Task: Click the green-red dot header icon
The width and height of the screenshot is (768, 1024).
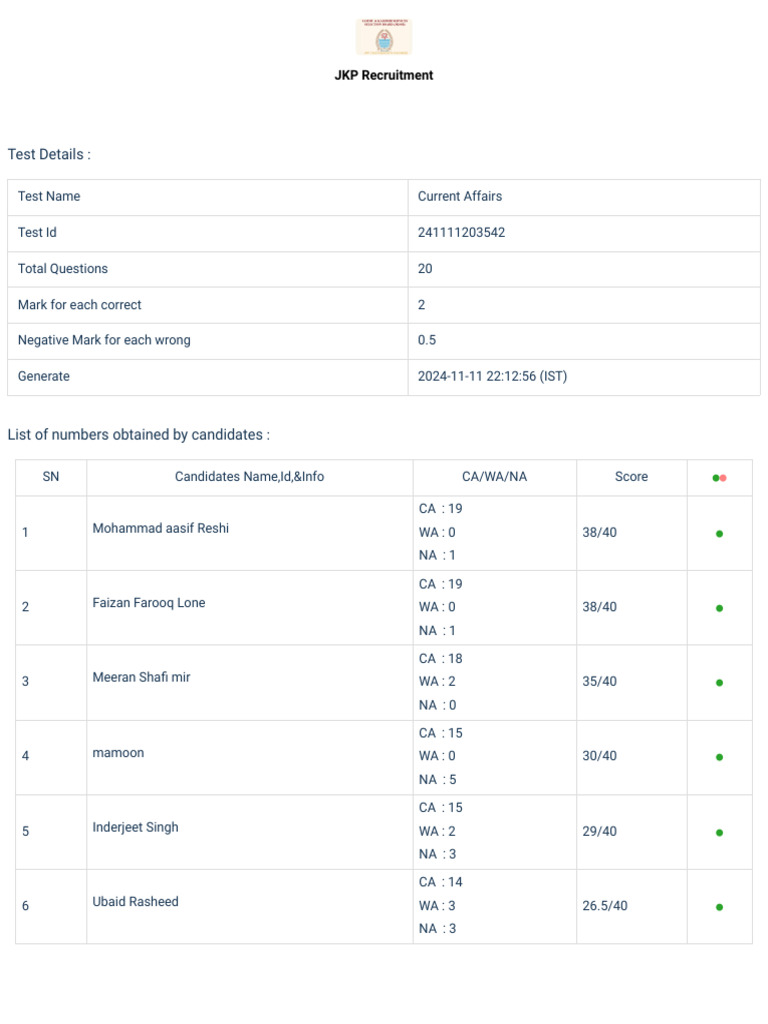Action: click(x=719, y=478)
